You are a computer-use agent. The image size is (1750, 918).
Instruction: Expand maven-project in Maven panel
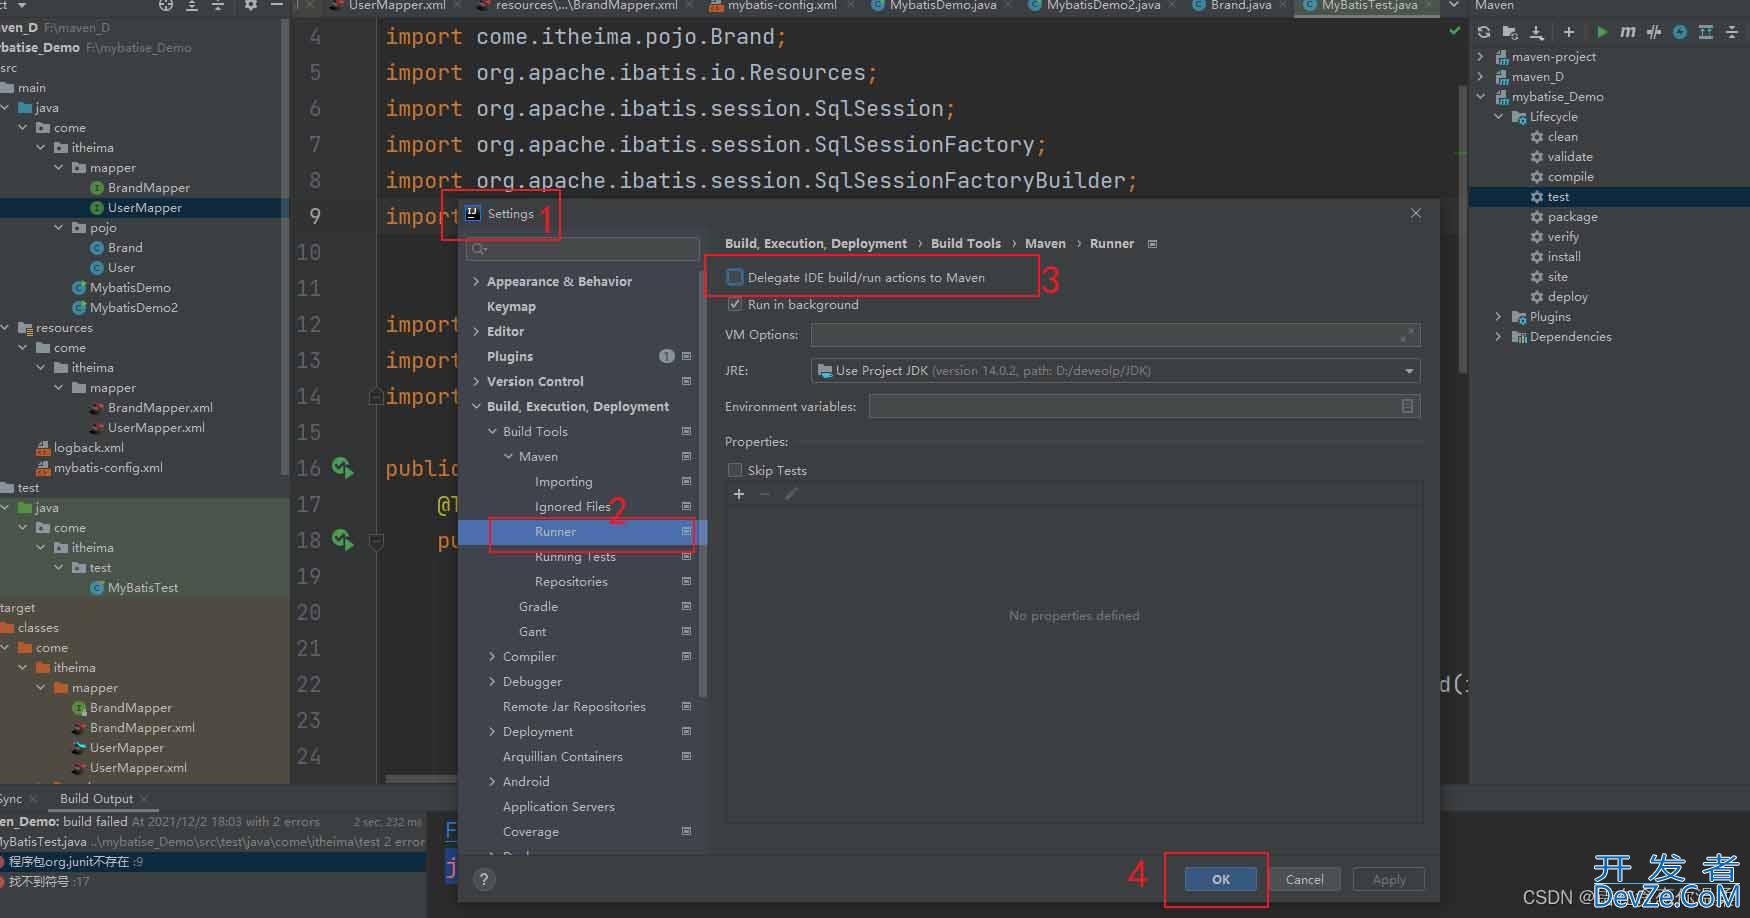pyautogui.click(x=1481, y=57)
